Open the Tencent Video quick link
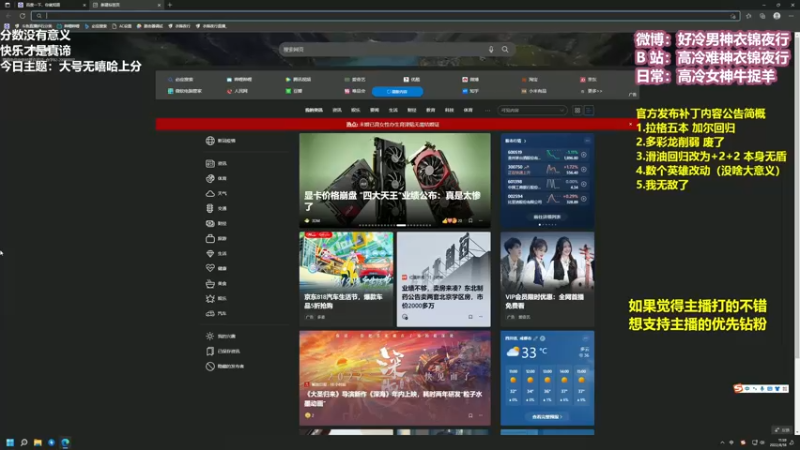This screenshot has width=800, height=450. point(298,80)
